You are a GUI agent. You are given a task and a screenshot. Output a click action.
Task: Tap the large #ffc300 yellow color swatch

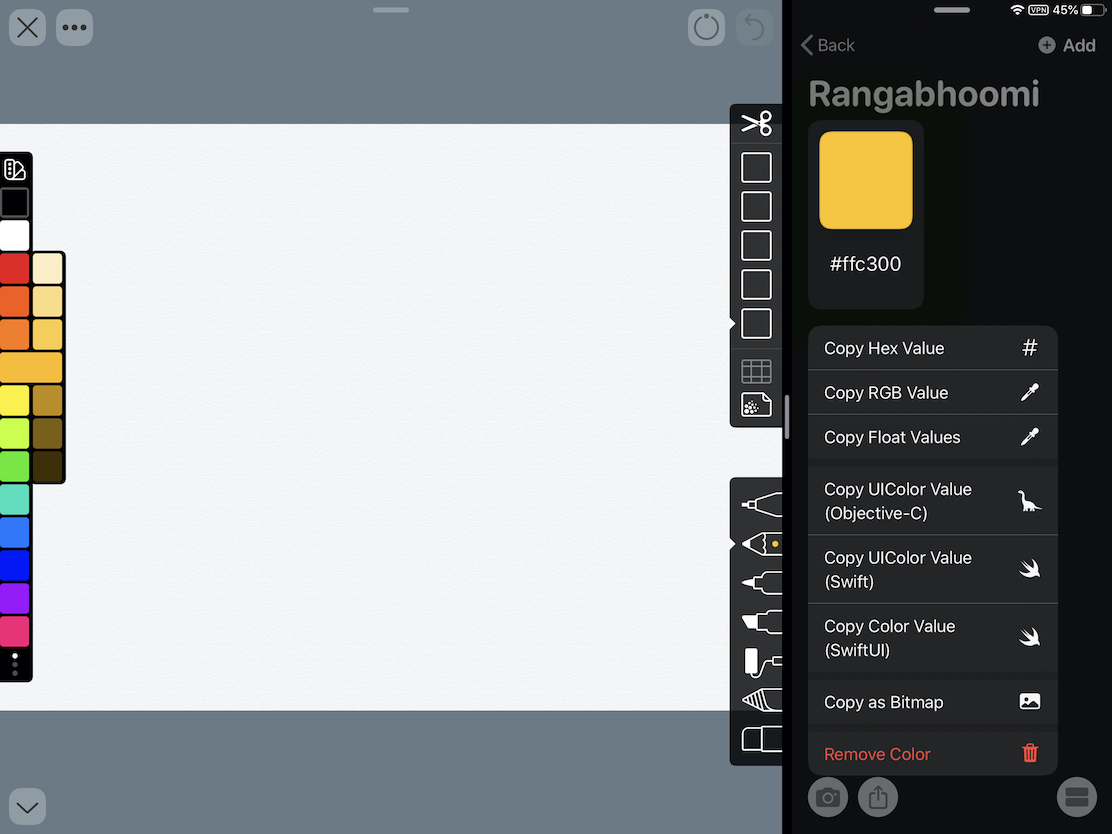pos(866,180)
